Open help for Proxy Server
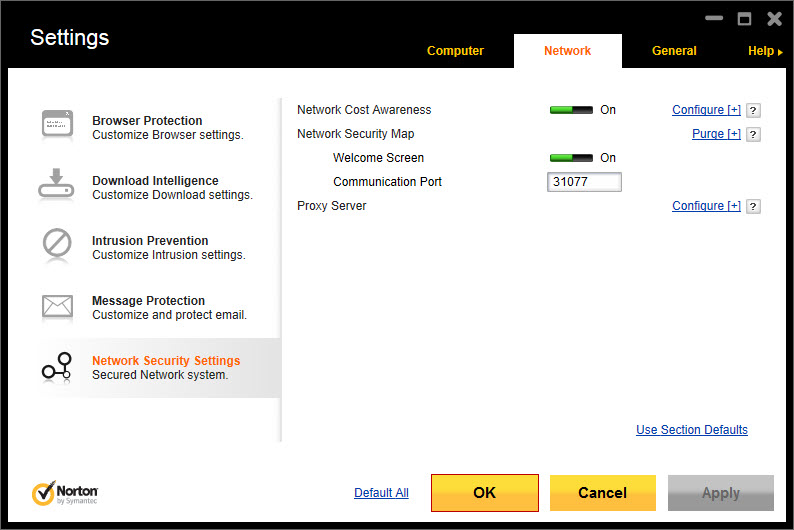Viewport: 794px width, 530px height. click(x=753, y=207)
